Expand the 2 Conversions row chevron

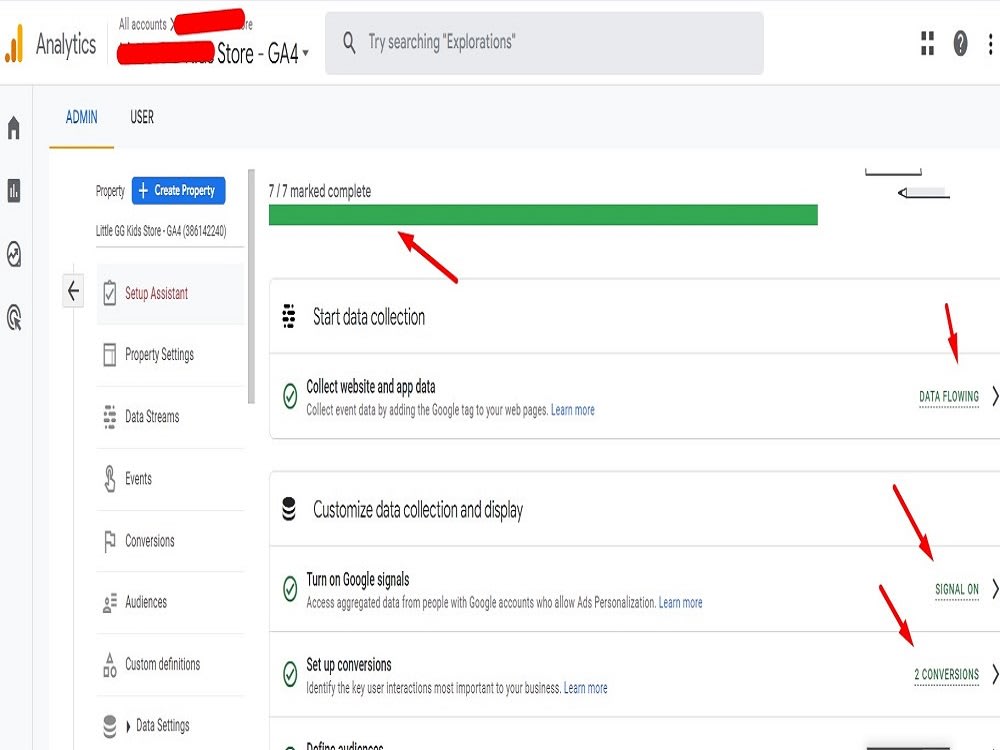994,673
